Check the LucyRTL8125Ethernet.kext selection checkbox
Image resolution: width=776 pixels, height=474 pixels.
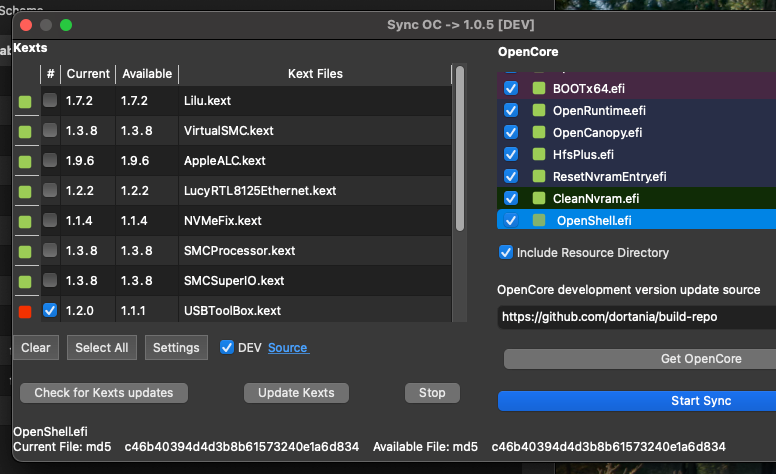(x=50, y=190)
